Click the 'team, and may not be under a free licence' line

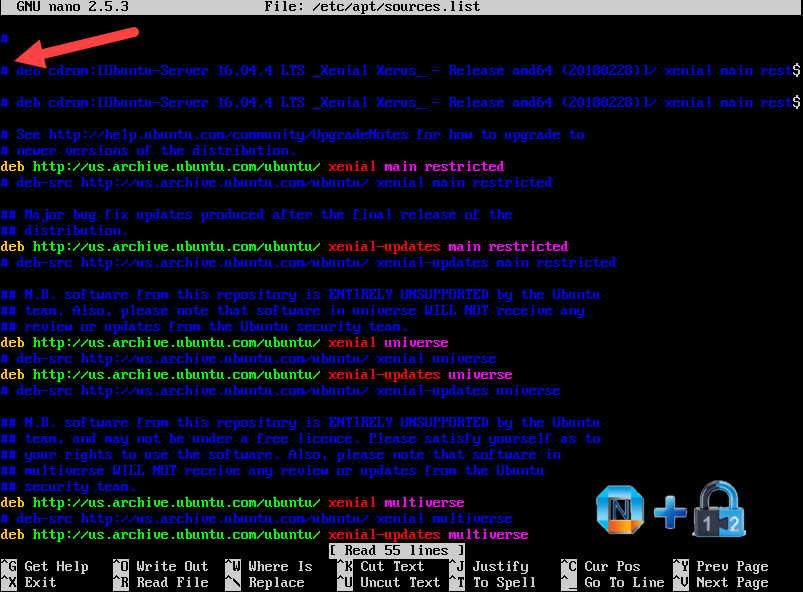(301, 438)
